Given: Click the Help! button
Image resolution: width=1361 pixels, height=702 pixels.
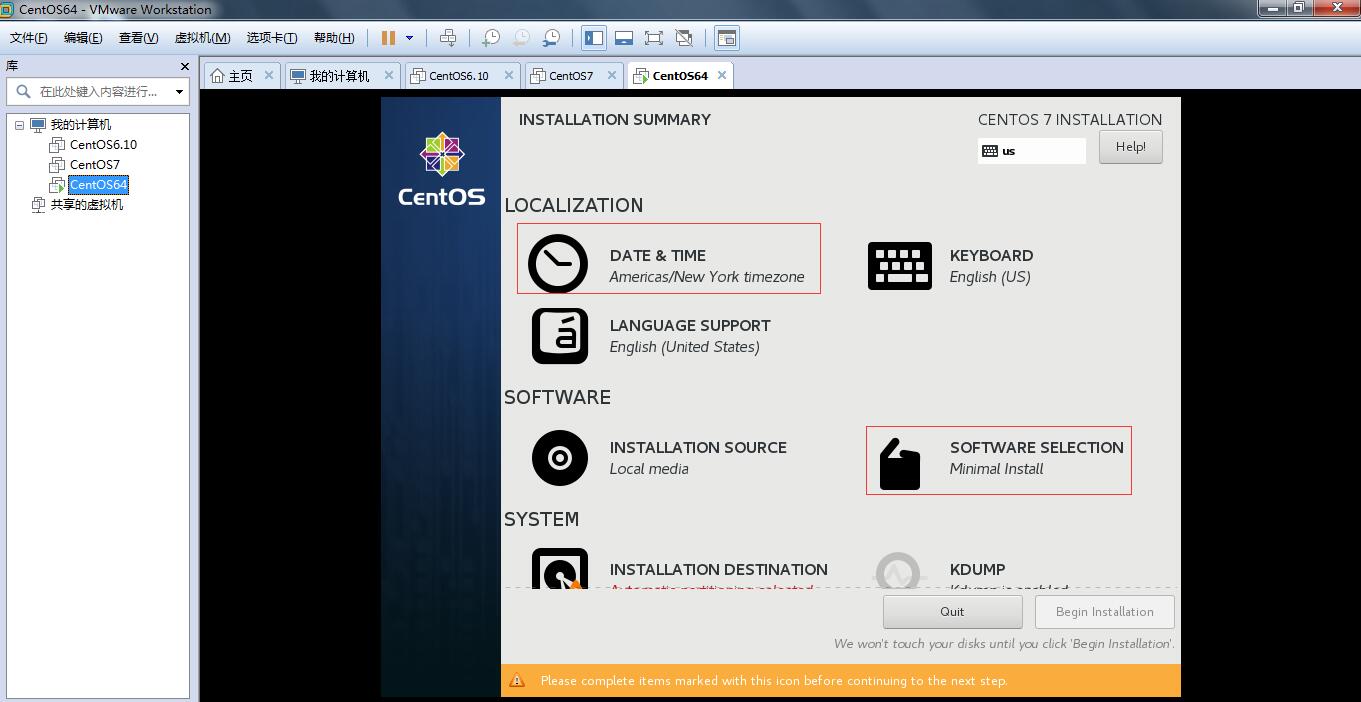Looking at the screenshot, I should (1131, 147).
